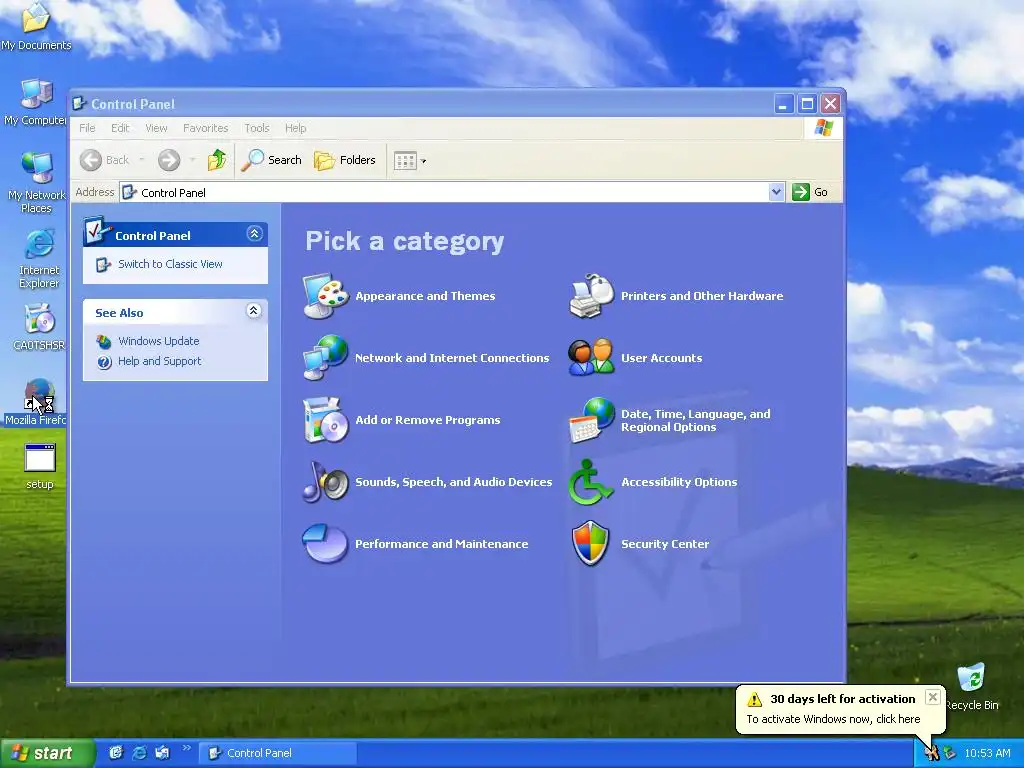Open the Edit menu
Viewport: 1024px width, 768px height.
120,128
